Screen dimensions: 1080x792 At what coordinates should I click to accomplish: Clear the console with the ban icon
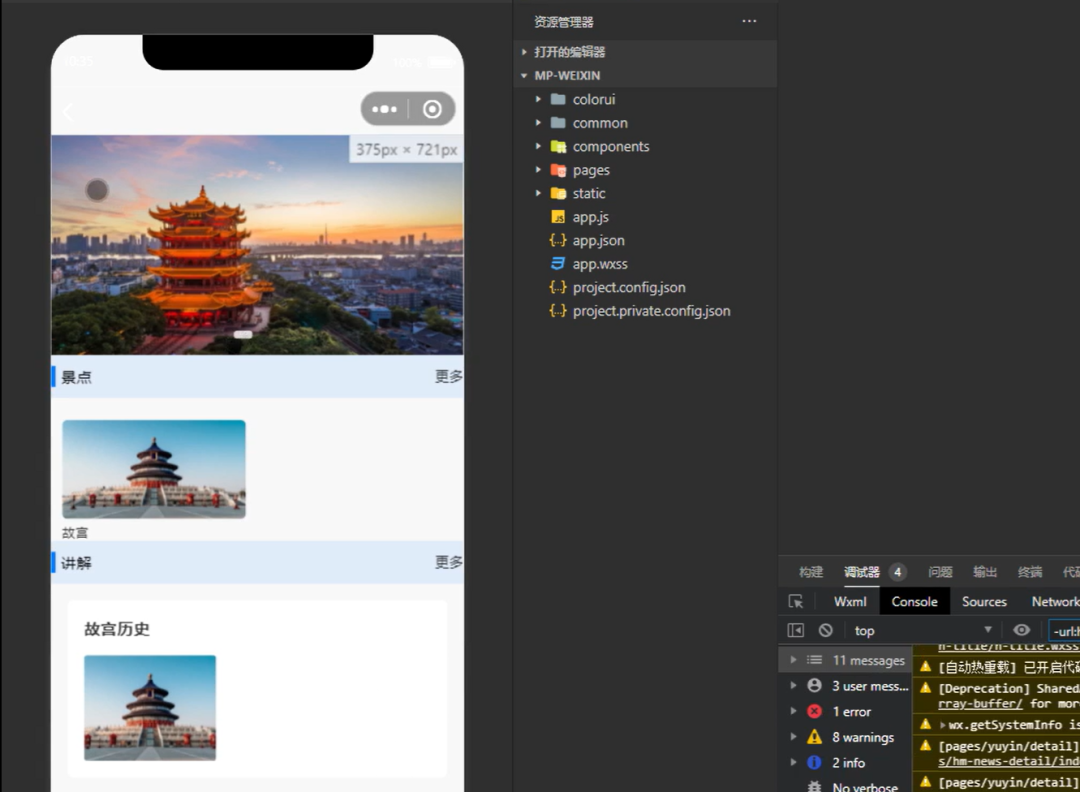pos(826,630)
